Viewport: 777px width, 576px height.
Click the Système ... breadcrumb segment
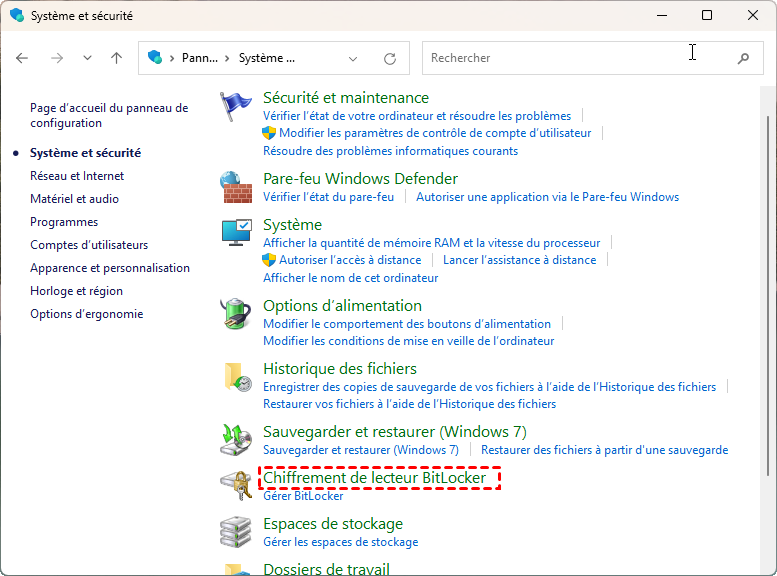(x=267, y=58)
